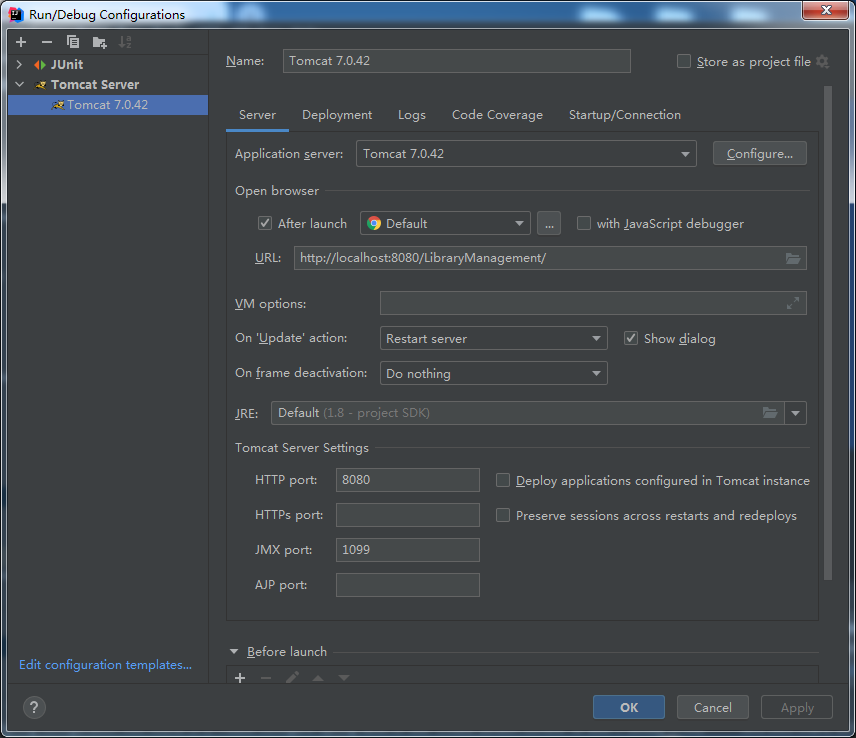This screenshot has width=856, height=738.
Task: Move configuration into new folder icon
Action: 99,42
